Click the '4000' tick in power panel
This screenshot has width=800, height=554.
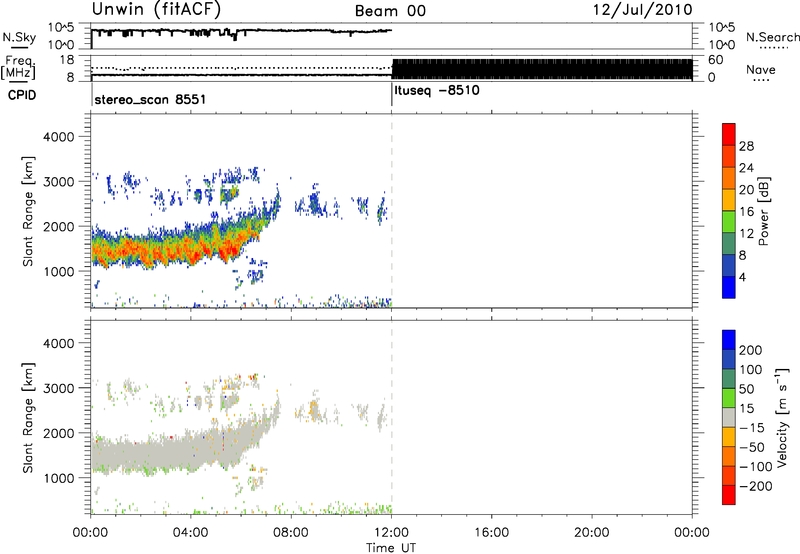pos(58,137)
